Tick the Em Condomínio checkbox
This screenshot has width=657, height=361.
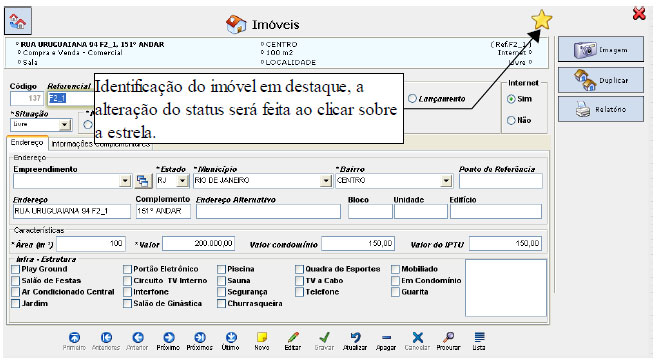click(396, 281)
